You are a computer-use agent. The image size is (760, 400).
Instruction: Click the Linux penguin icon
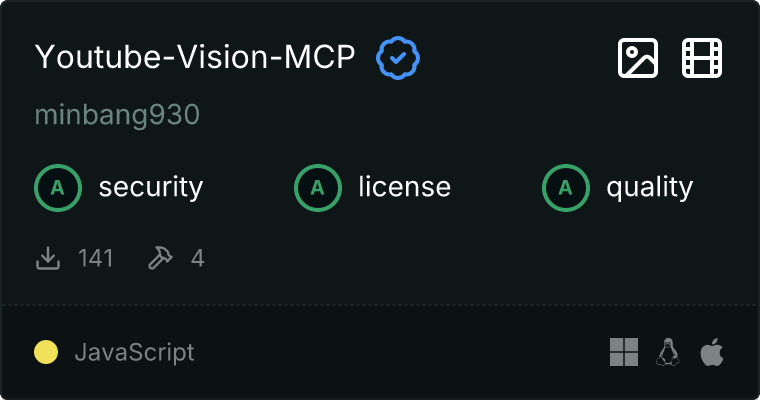668,352
